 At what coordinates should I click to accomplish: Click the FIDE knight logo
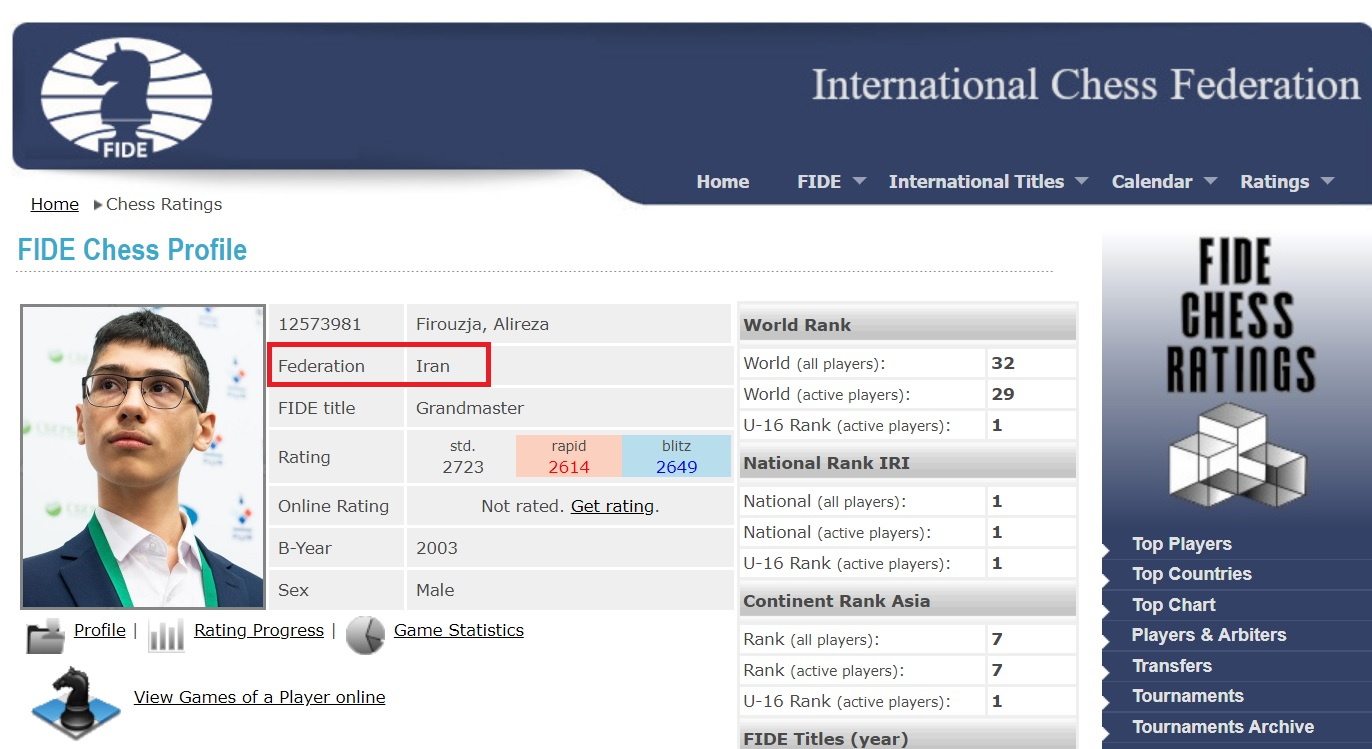(126, 98)
